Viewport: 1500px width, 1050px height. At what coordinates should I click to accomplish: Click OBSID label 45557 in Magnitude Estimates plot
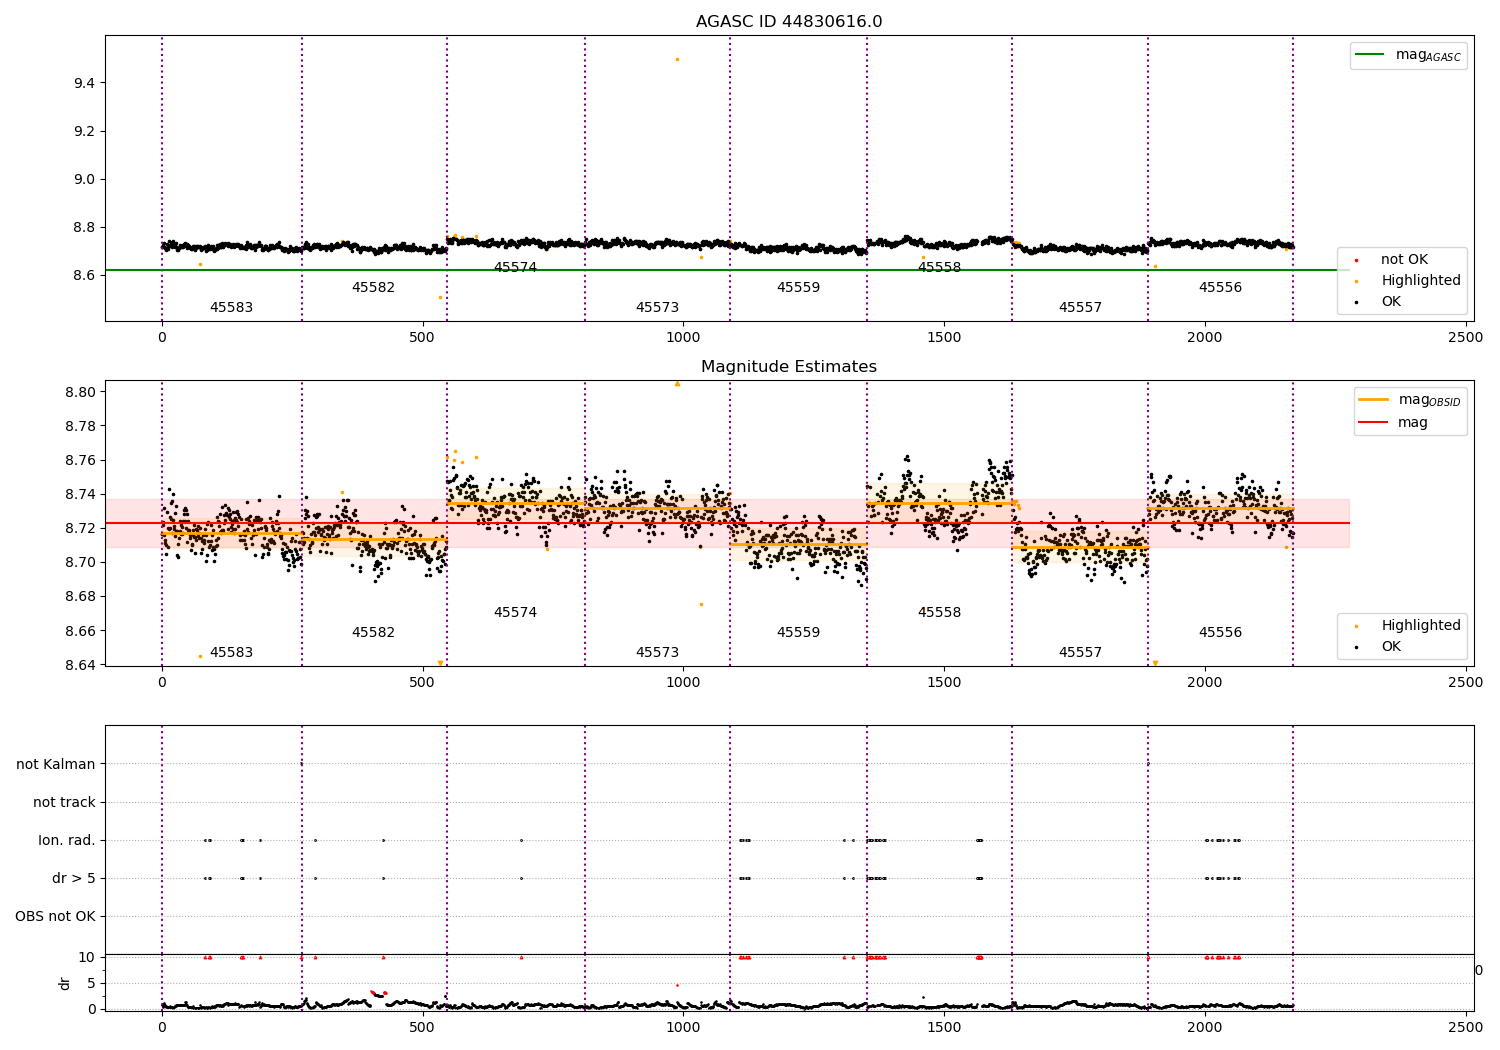click(1080, 653)
